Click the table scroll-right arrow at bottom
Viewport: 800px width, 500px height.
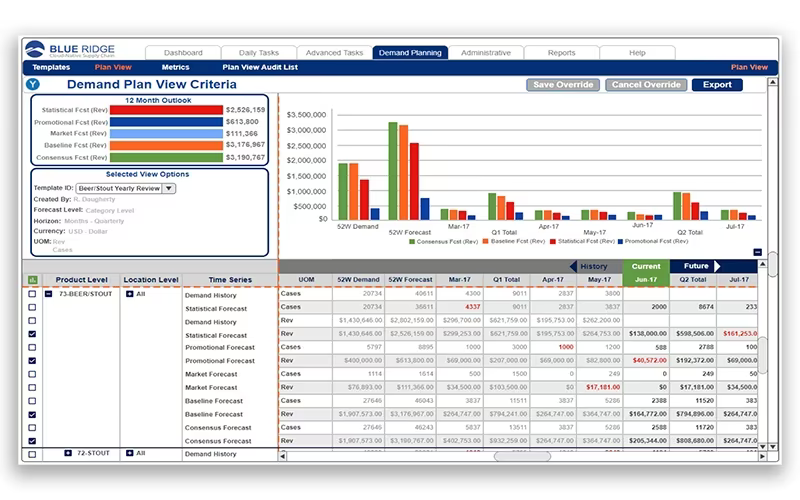[762, 456]
